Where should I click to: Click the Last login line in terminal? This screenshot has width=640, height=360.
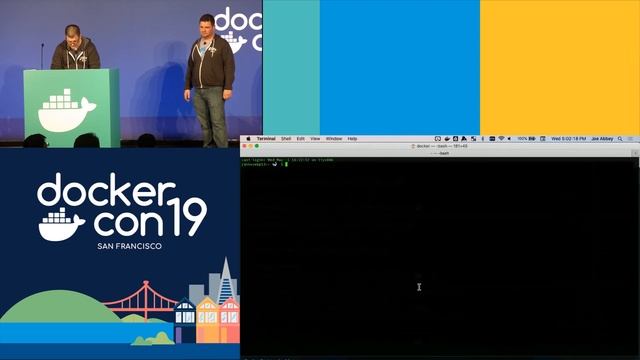(x=287, y=160)
